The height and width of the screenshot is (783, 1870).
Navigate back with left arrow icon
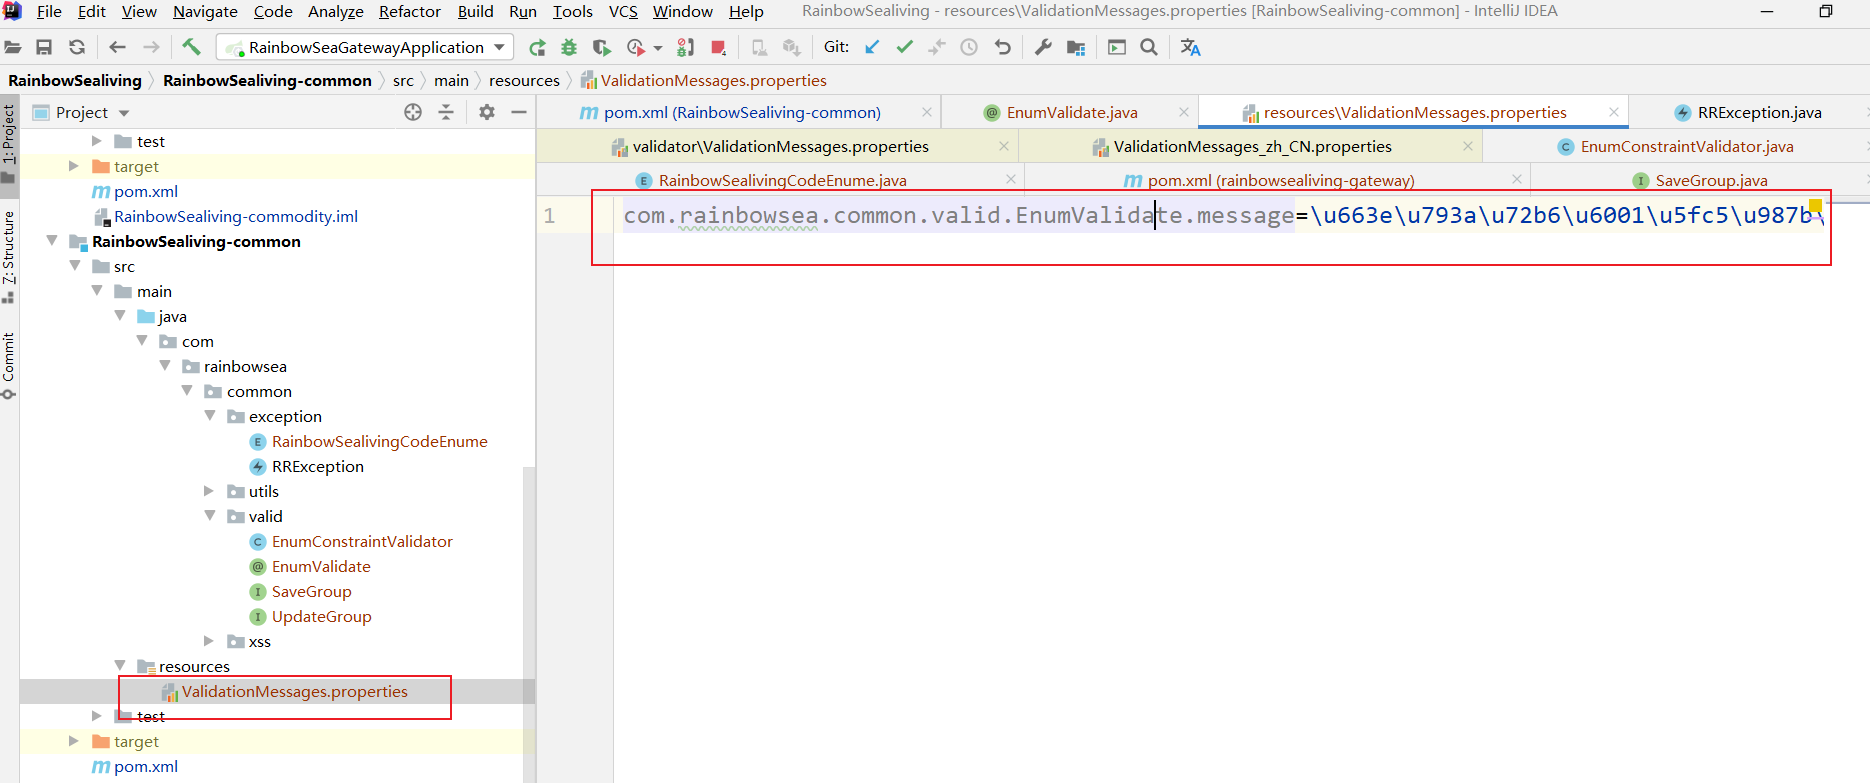117,47
